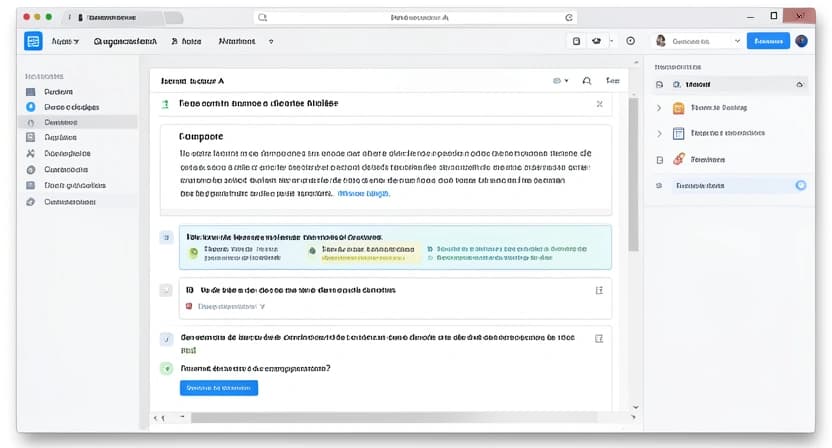Click the green numbered icon beside the section title
This screenshot has width=832, height=448.
[x=166, y=104]
